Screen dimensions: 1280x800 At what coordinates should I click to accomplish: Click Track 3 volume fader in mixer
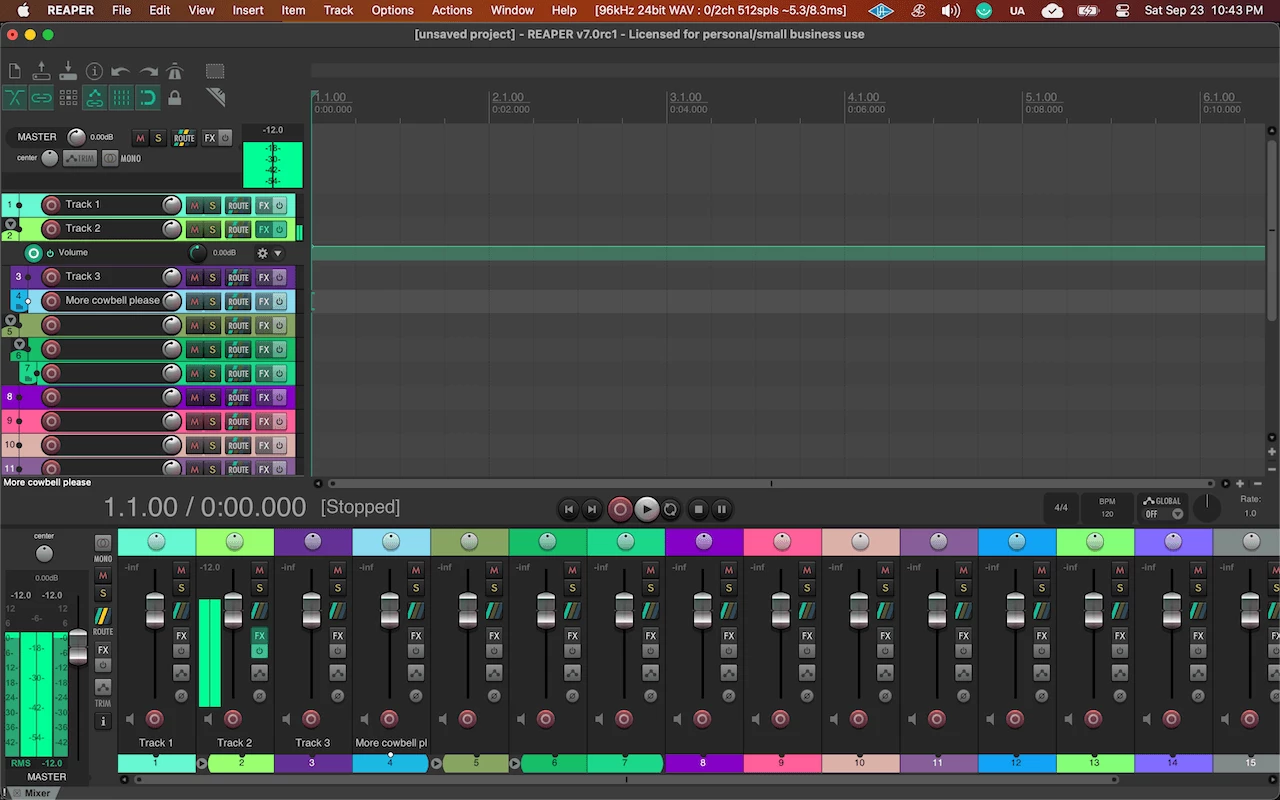(312, 610)
